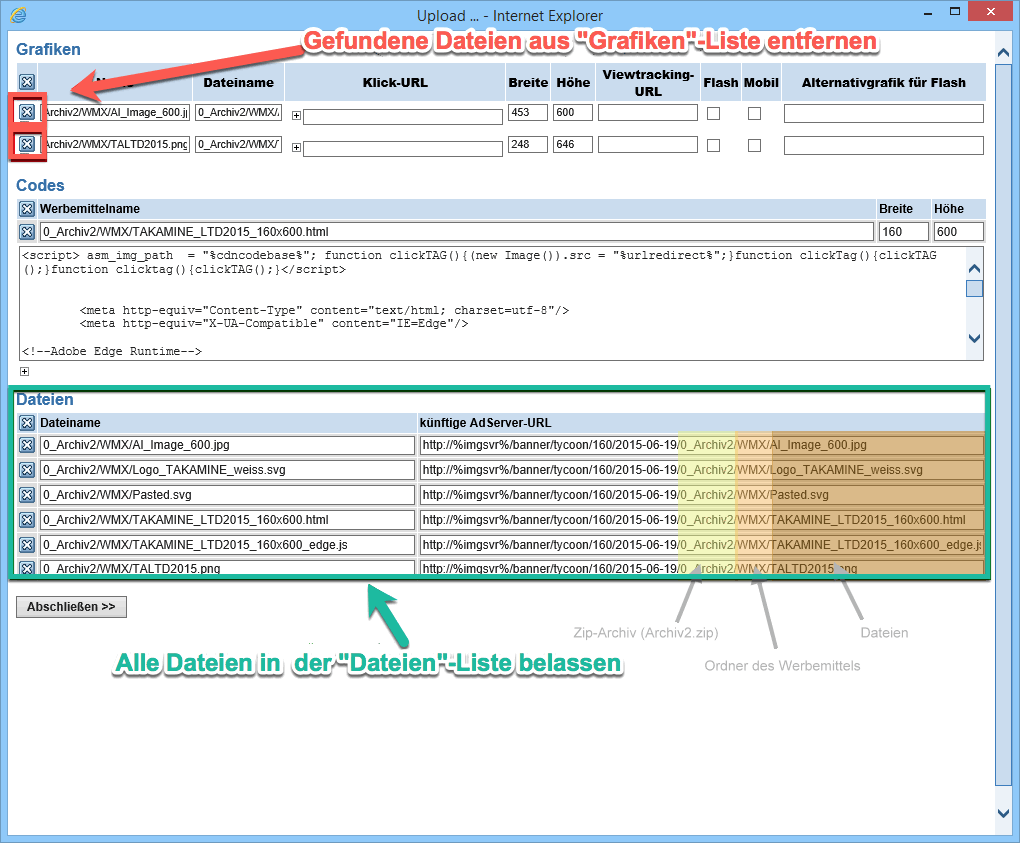Enable Mobil checkbox for AI_Image_600 graphic
This screenshot has height=843, width=1020.
[x=754, y=114]
